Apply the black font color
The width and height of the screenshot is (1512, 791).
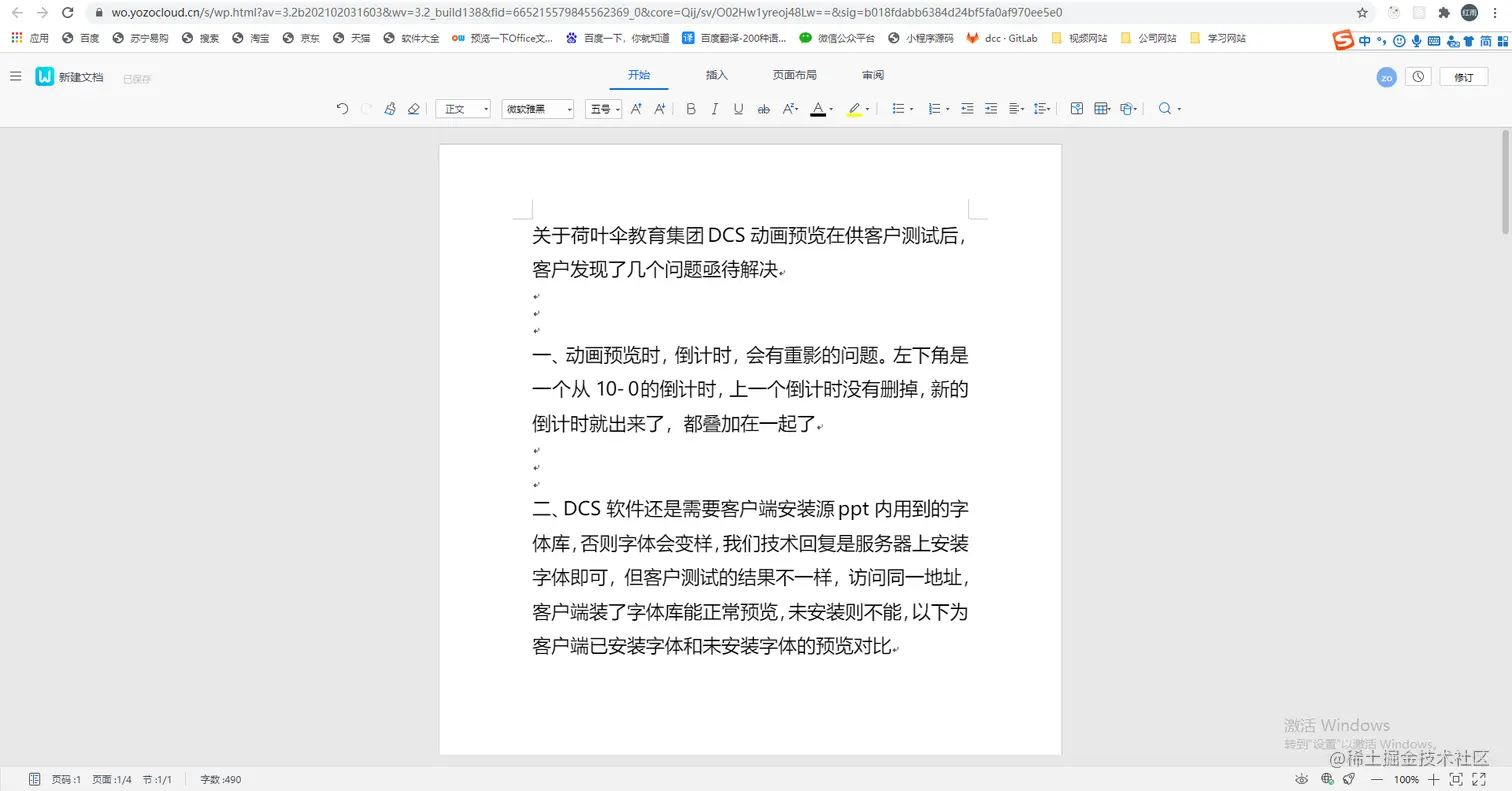click(817, 109)
